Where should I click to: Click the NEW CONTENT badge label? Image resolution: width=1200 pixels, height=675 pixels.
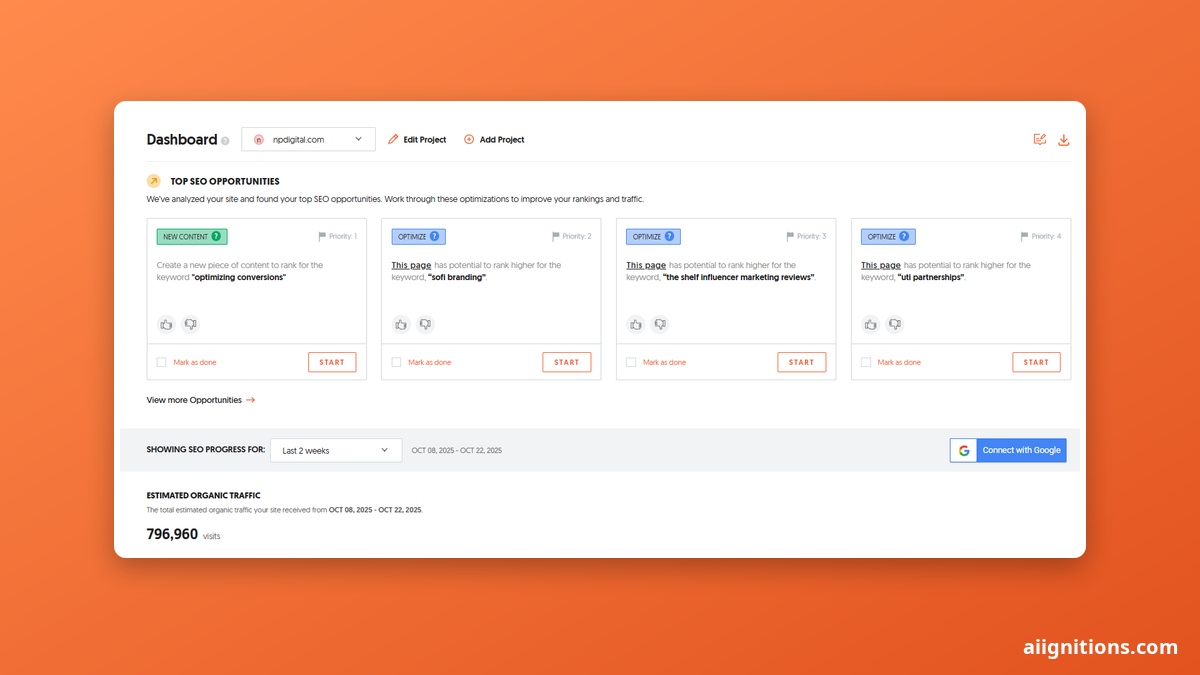coord(192,237)
